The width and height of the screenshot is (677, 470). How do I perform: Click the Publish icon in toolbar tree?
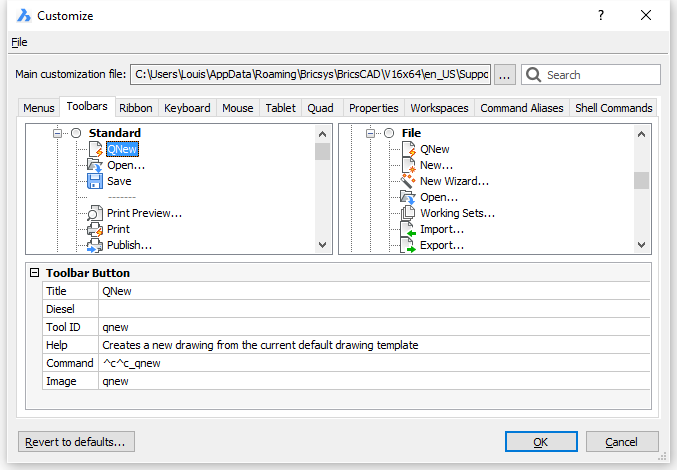point(95,245)
